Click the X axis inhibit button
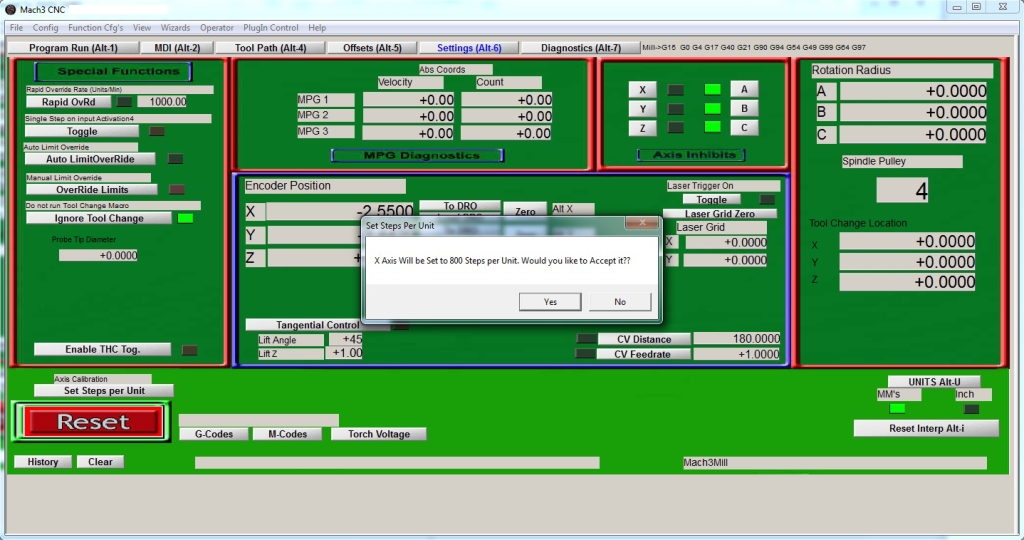 pos(643,90)
